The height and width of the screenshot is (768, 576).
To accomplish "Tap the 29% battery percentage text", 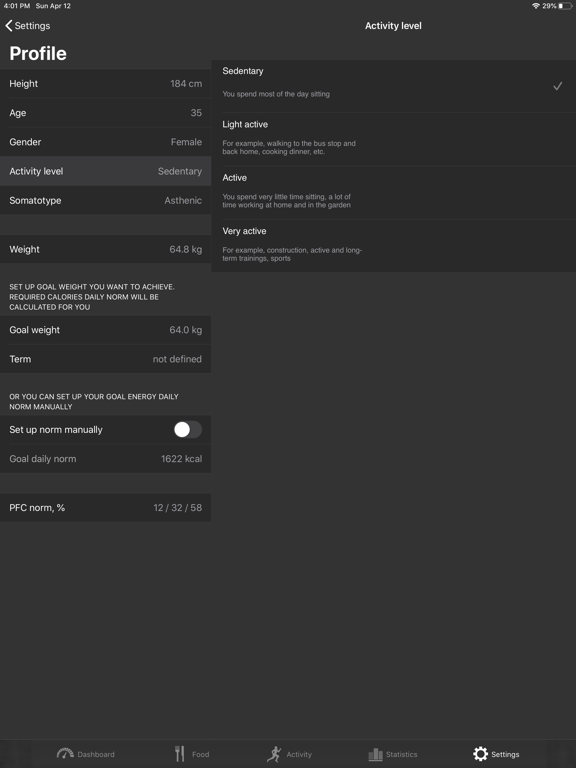I will point(549,6).
